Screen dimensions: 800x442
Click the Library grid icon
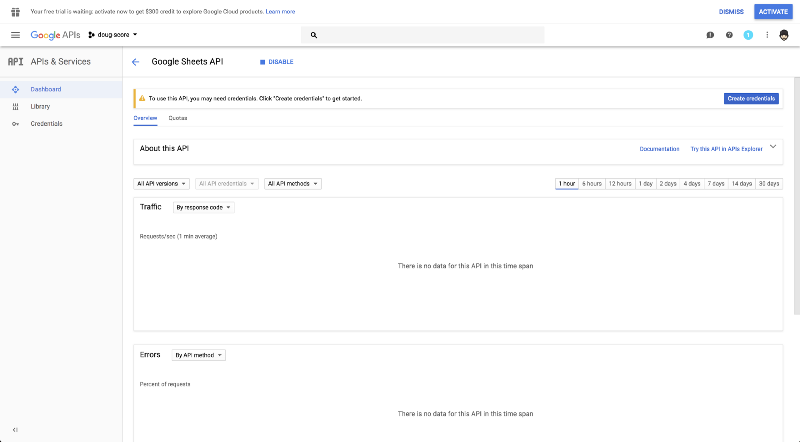15,107
